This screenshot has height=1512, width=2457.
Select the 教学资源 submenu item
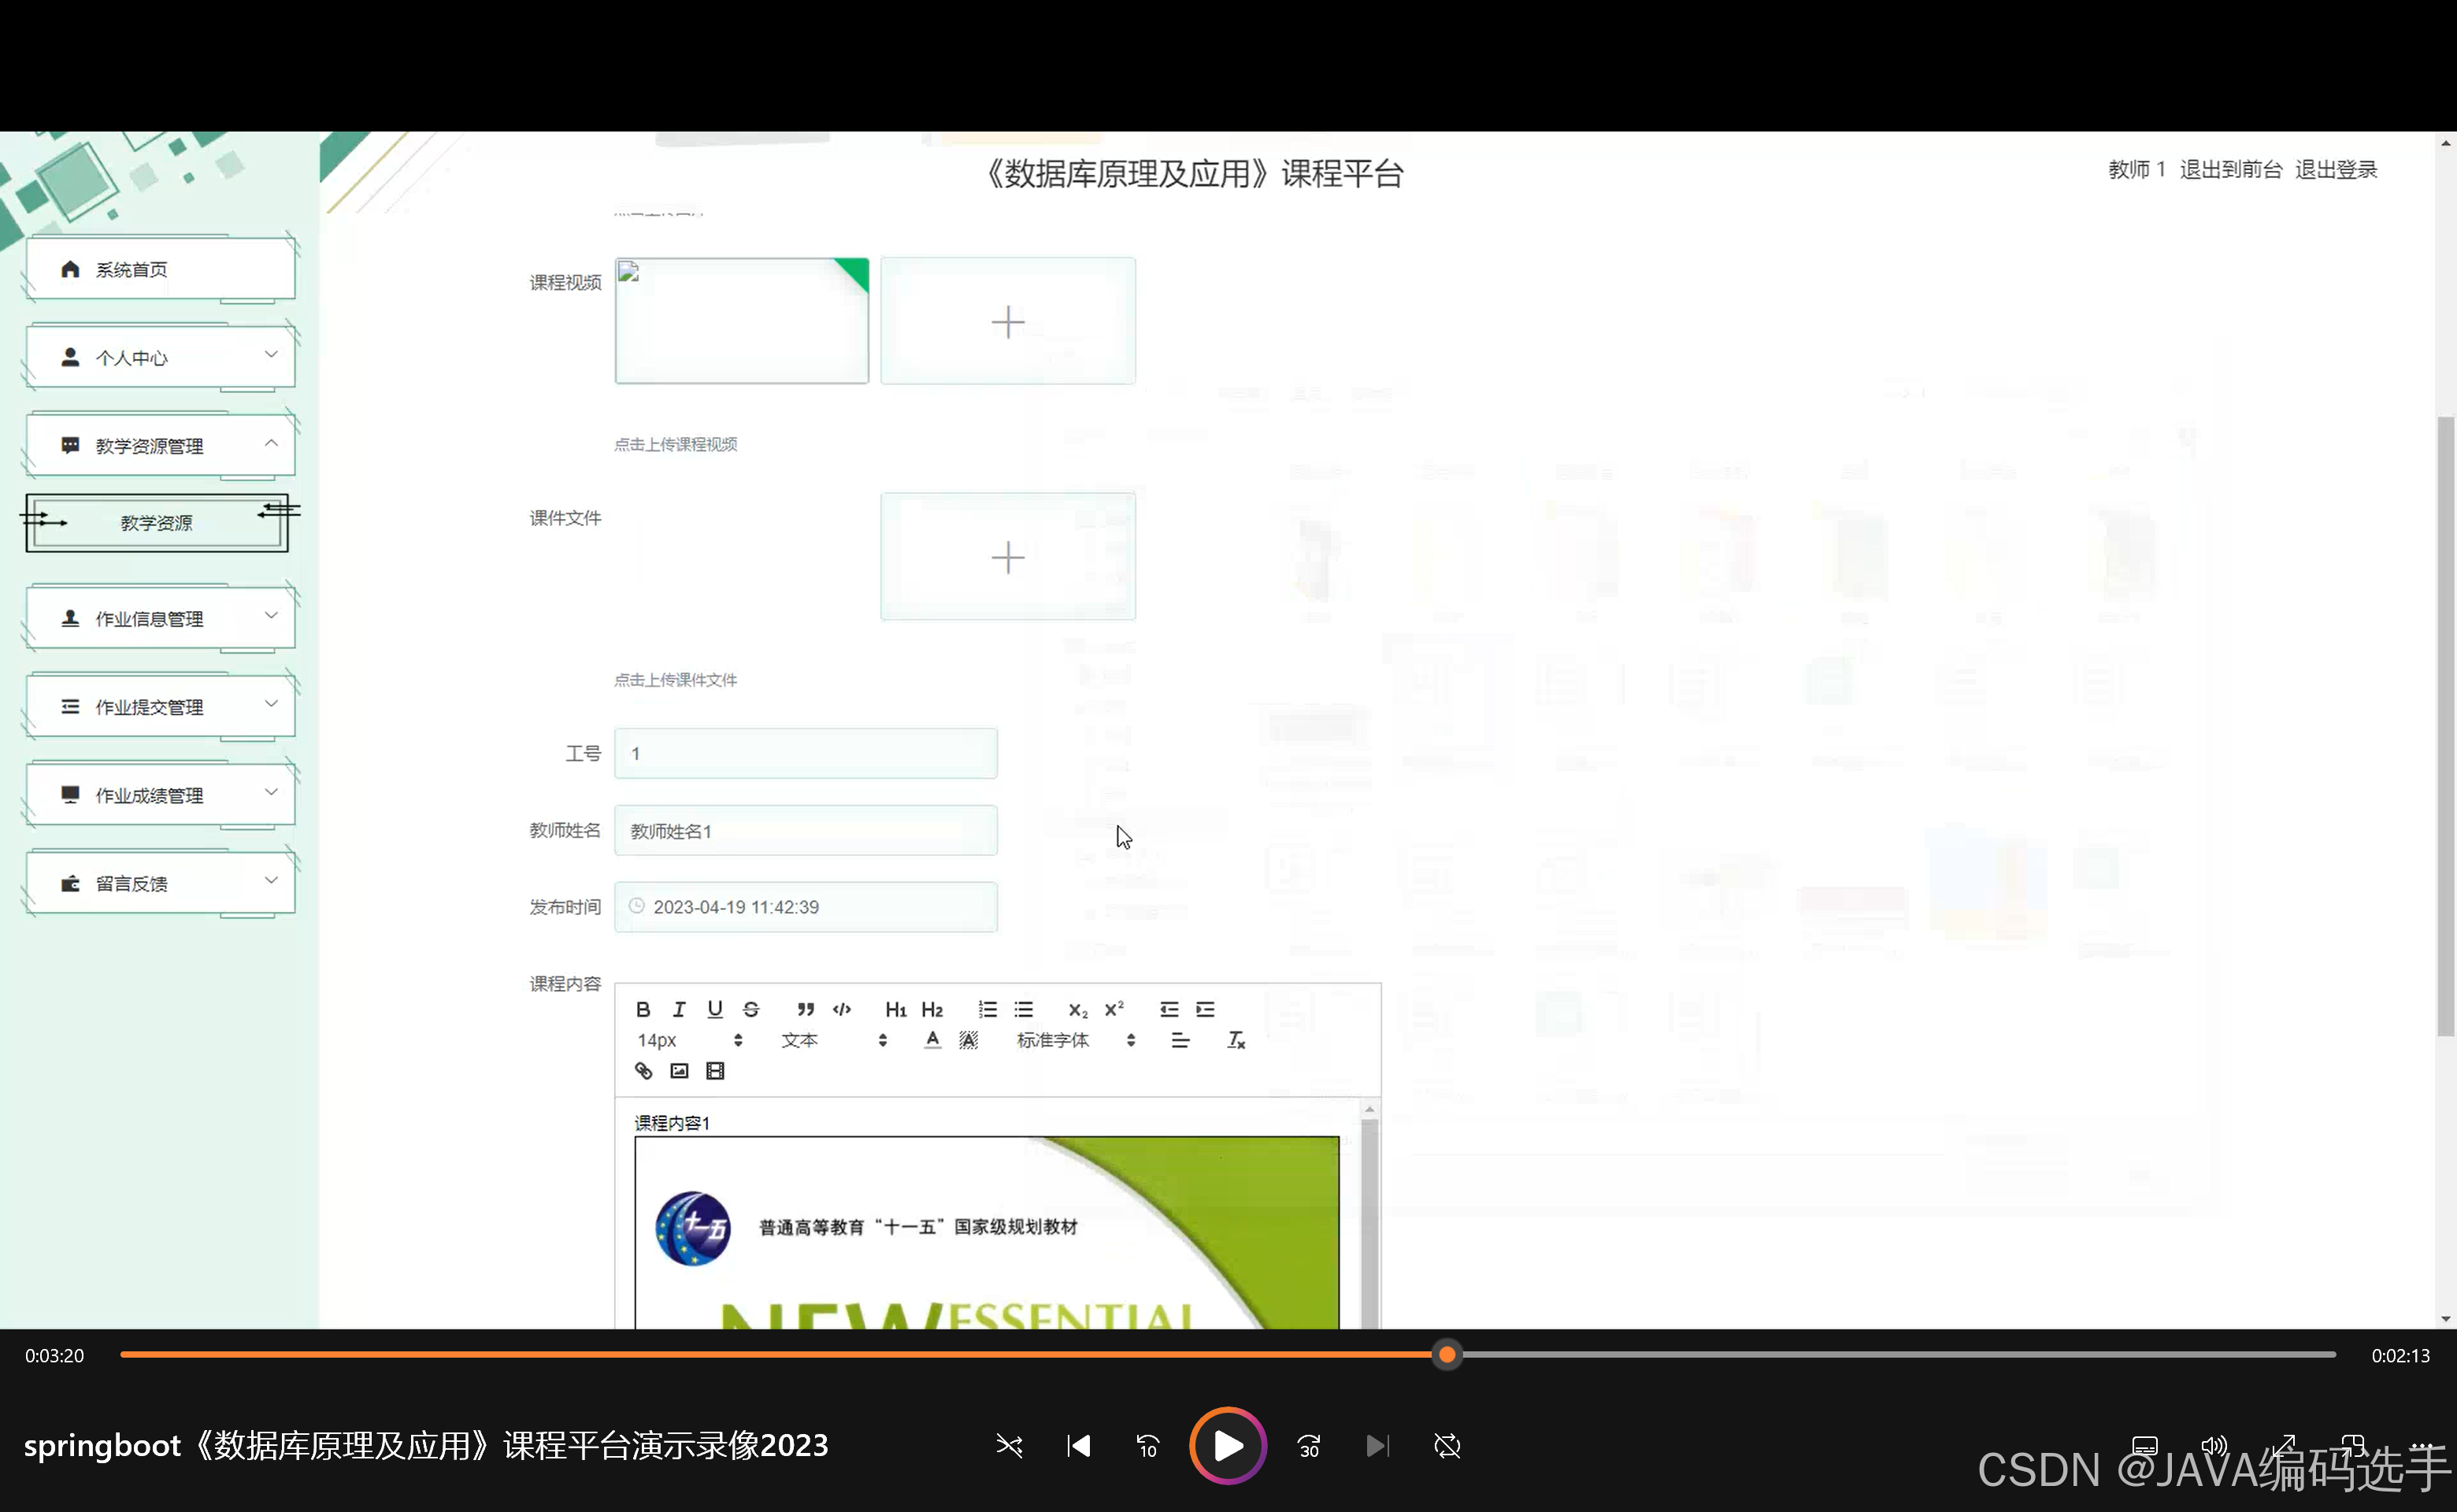pos(157,523)
